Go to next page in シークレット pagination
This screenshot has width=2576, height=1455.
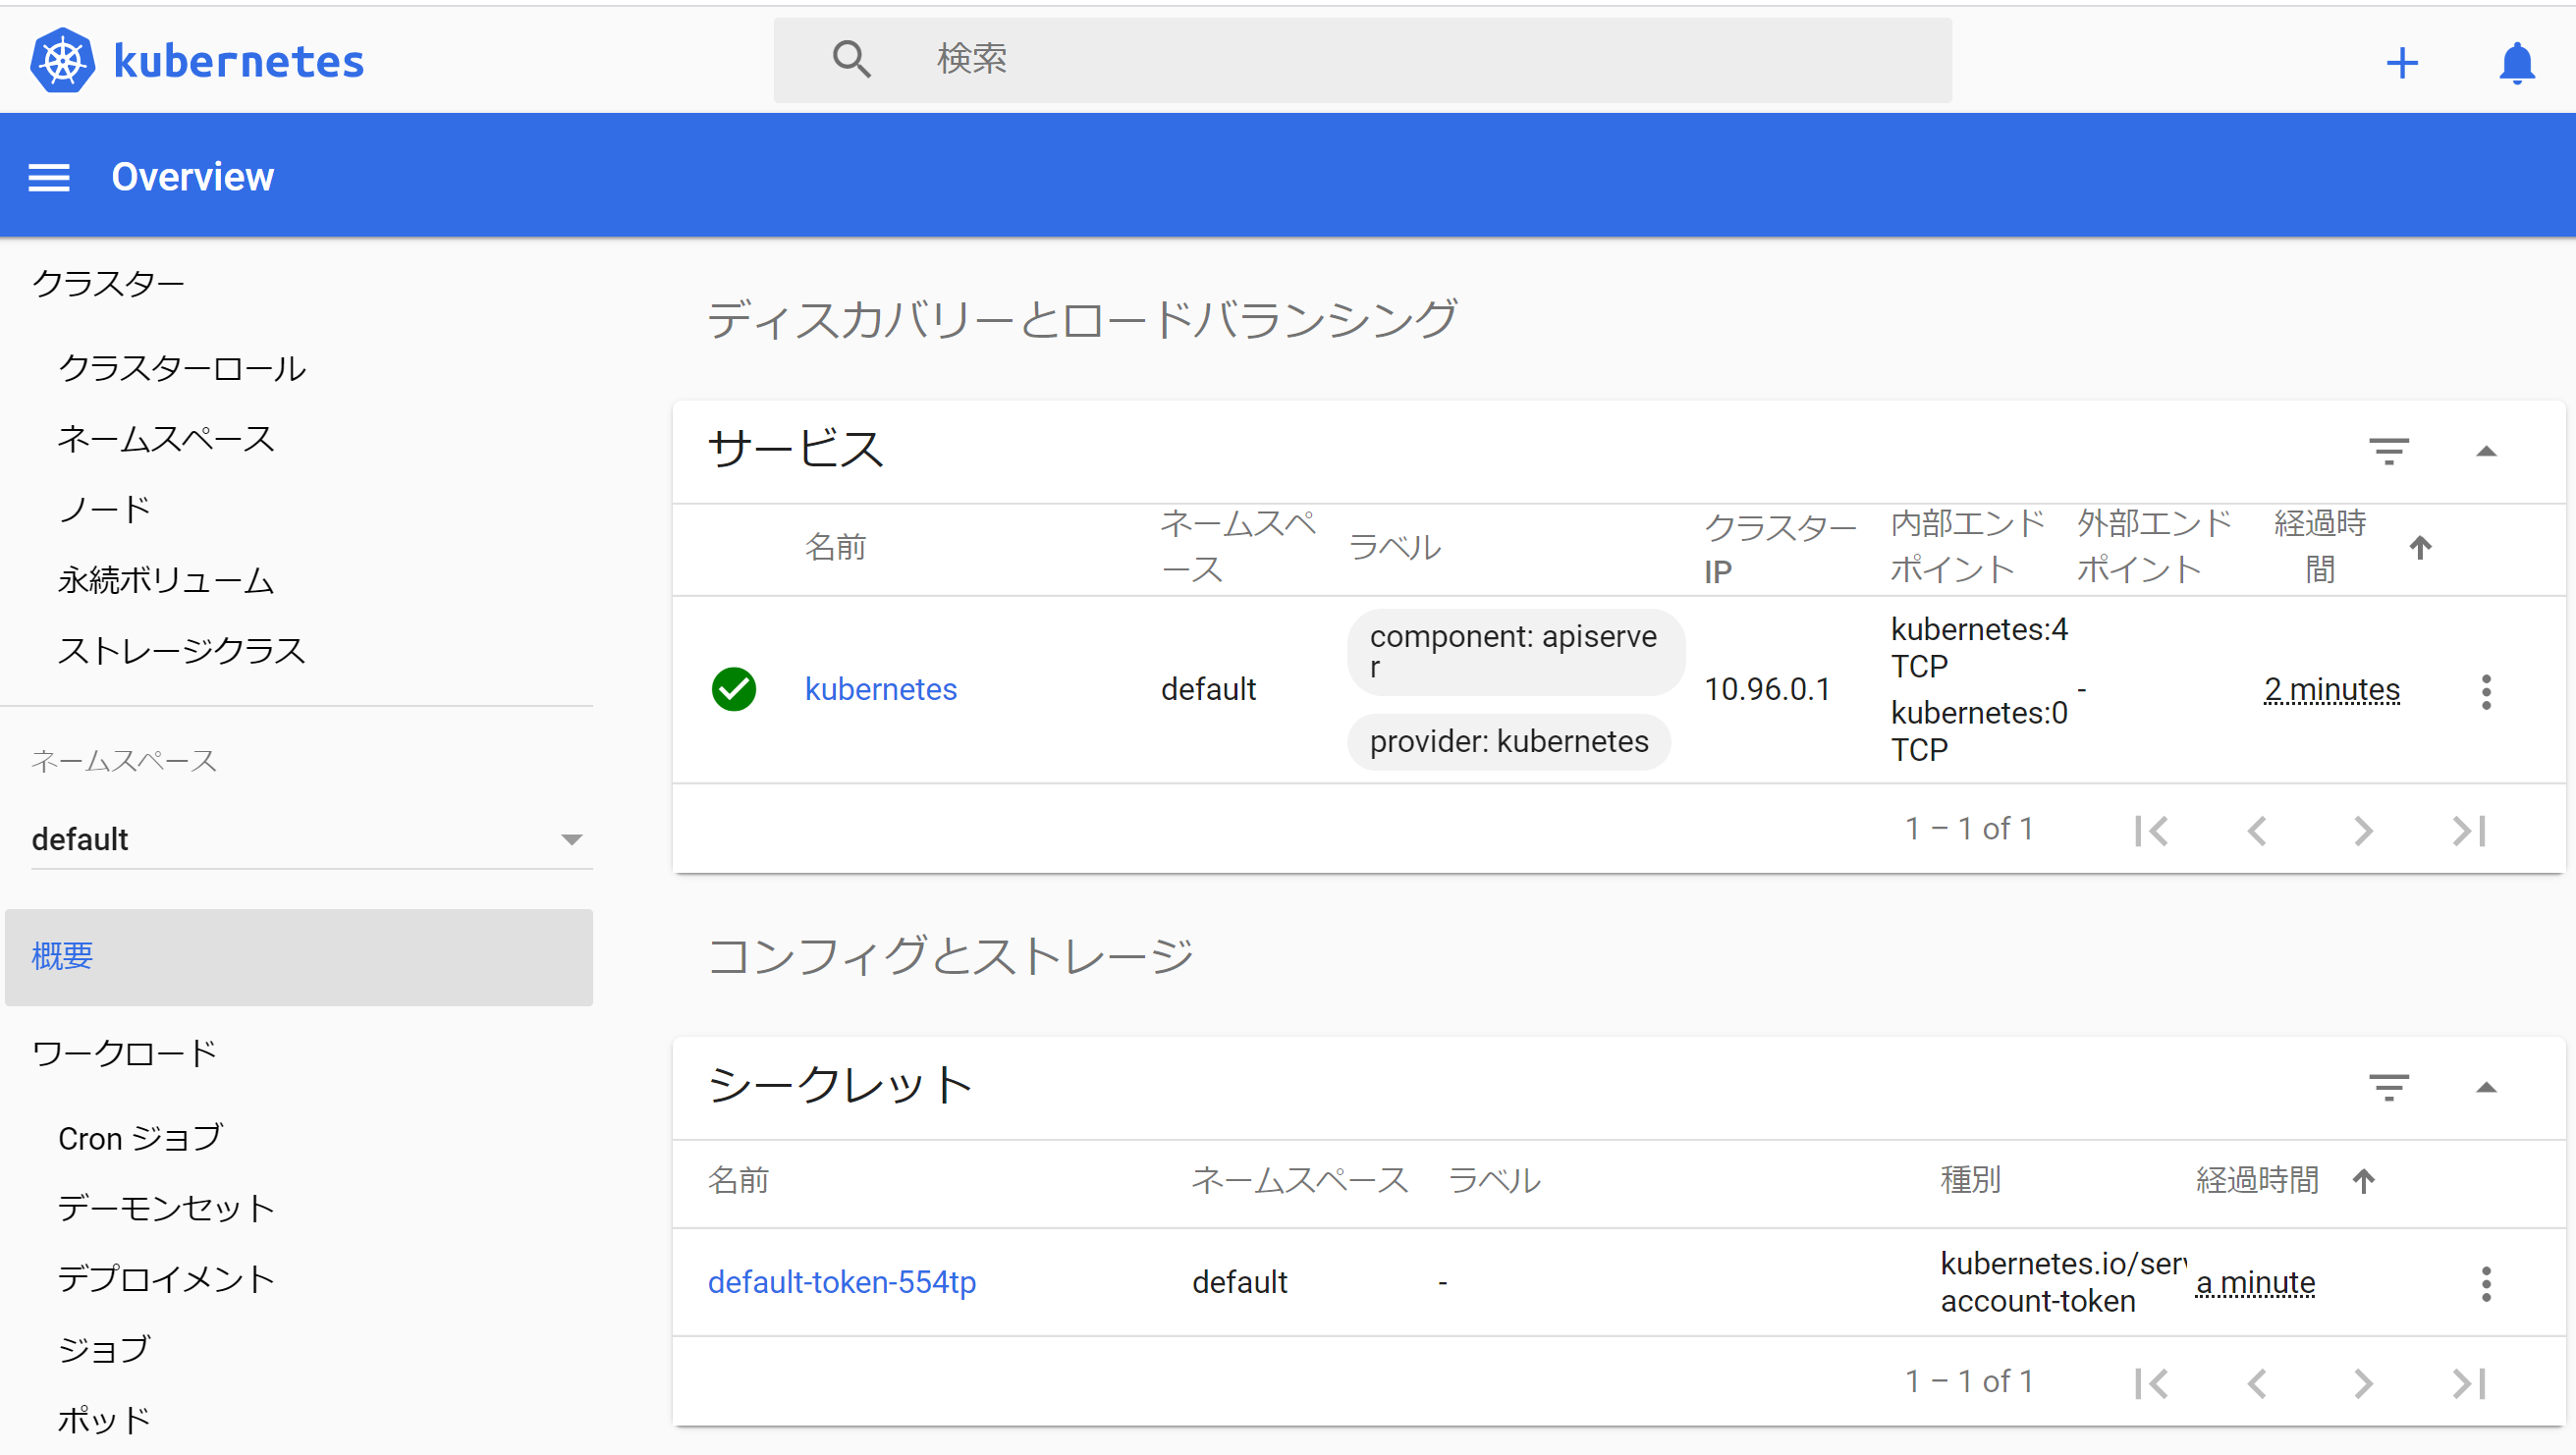pos(2363,1383)
